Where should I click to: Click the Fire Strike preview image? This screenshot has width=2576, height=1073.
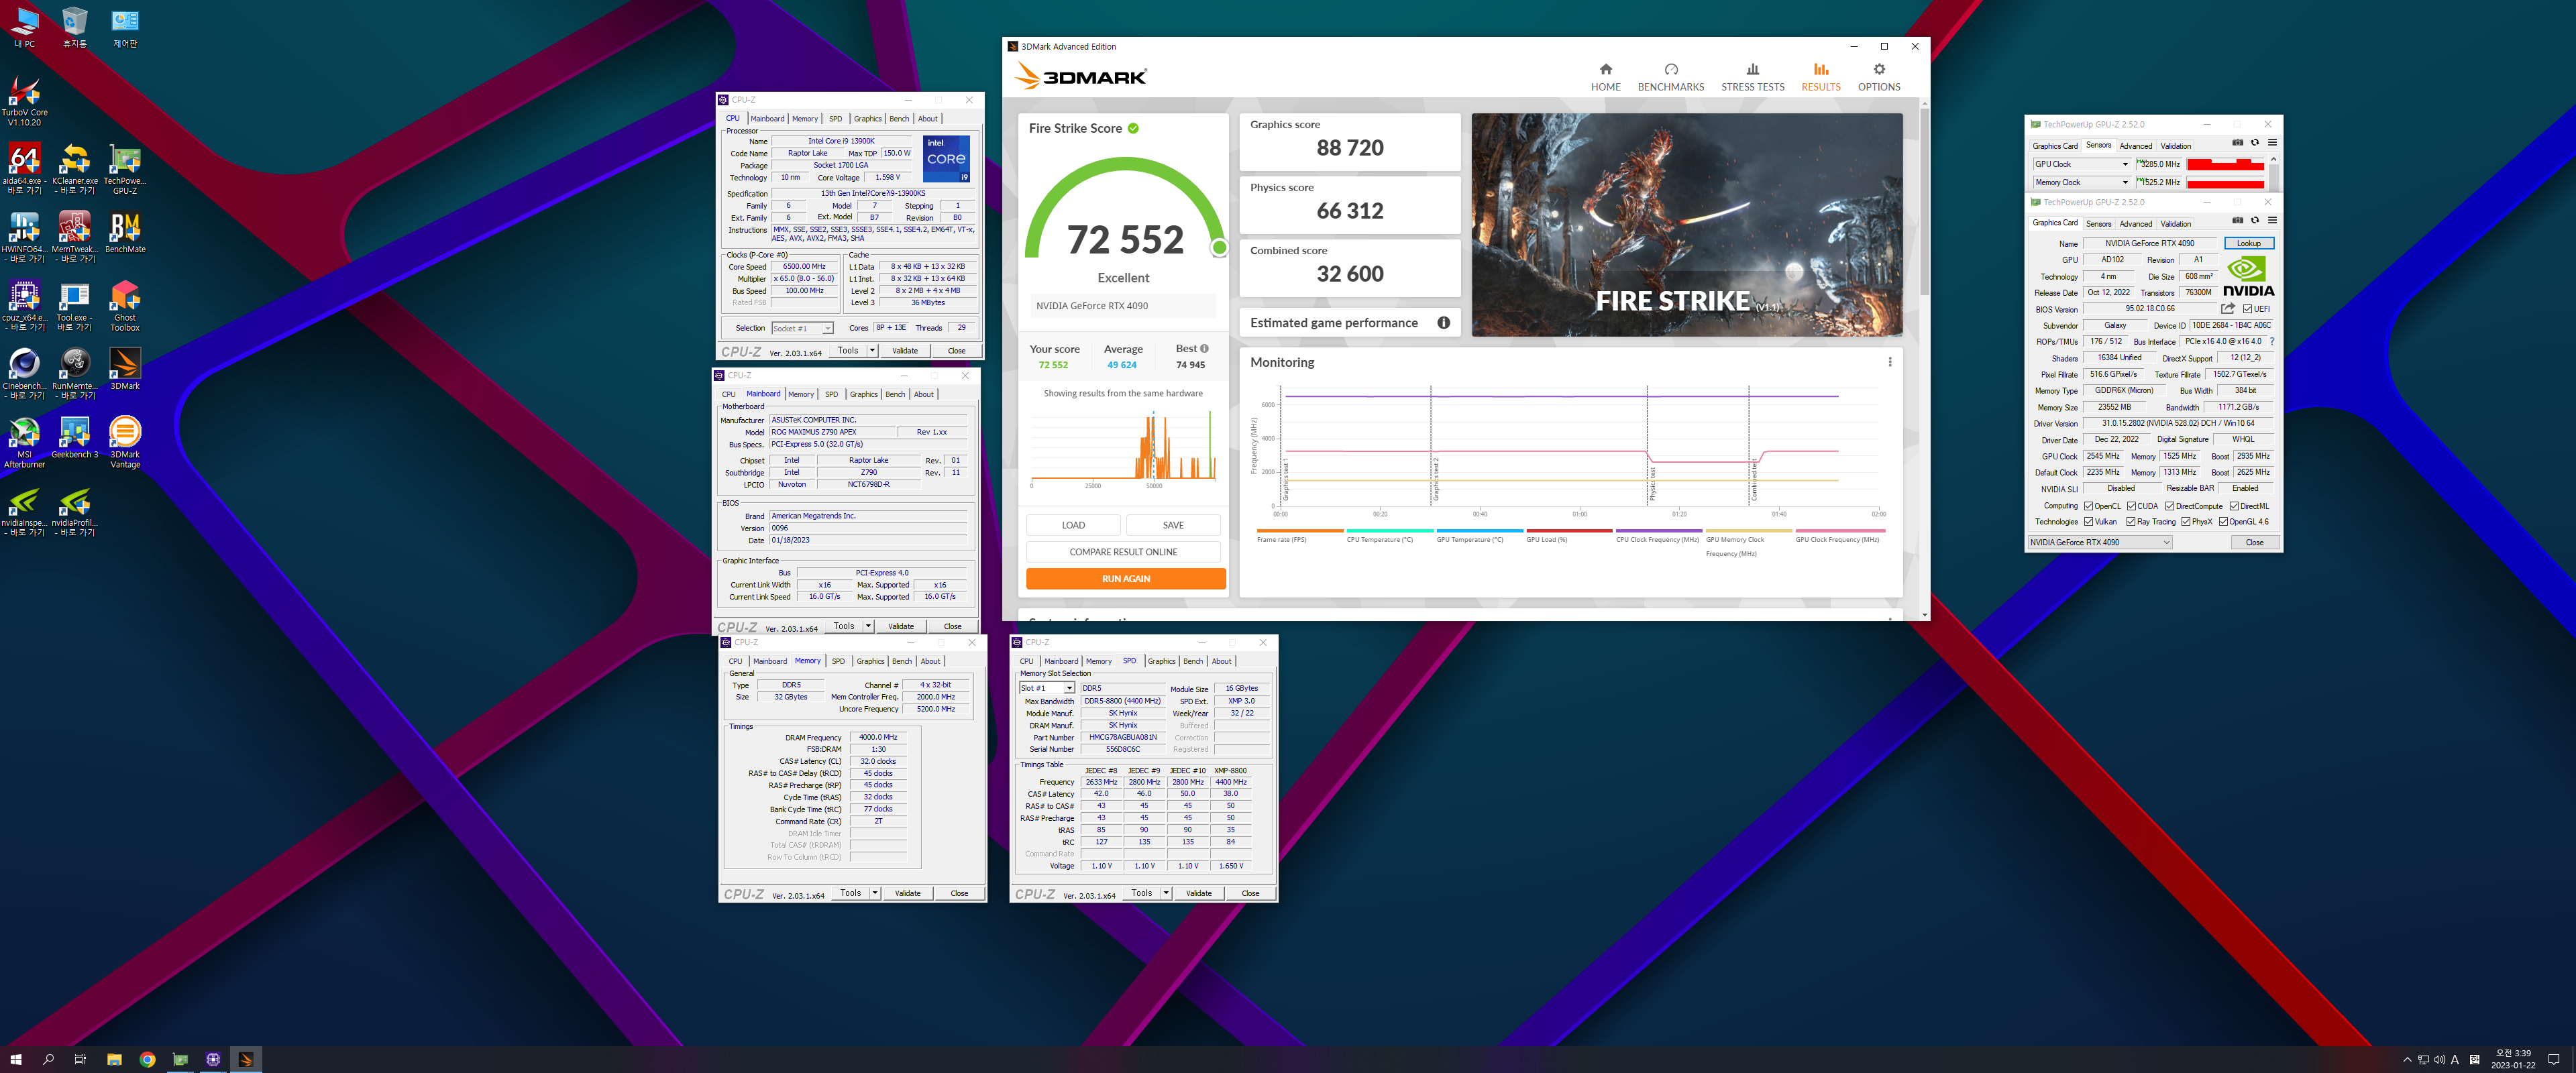[1686, 224]
